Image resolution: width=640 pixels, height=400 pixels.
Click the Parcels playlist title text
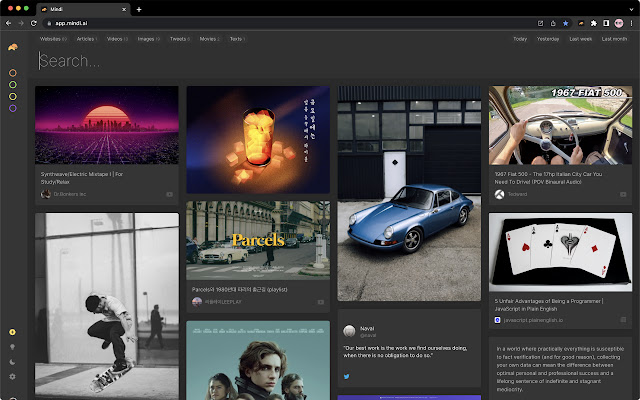[x=240, y=289]
